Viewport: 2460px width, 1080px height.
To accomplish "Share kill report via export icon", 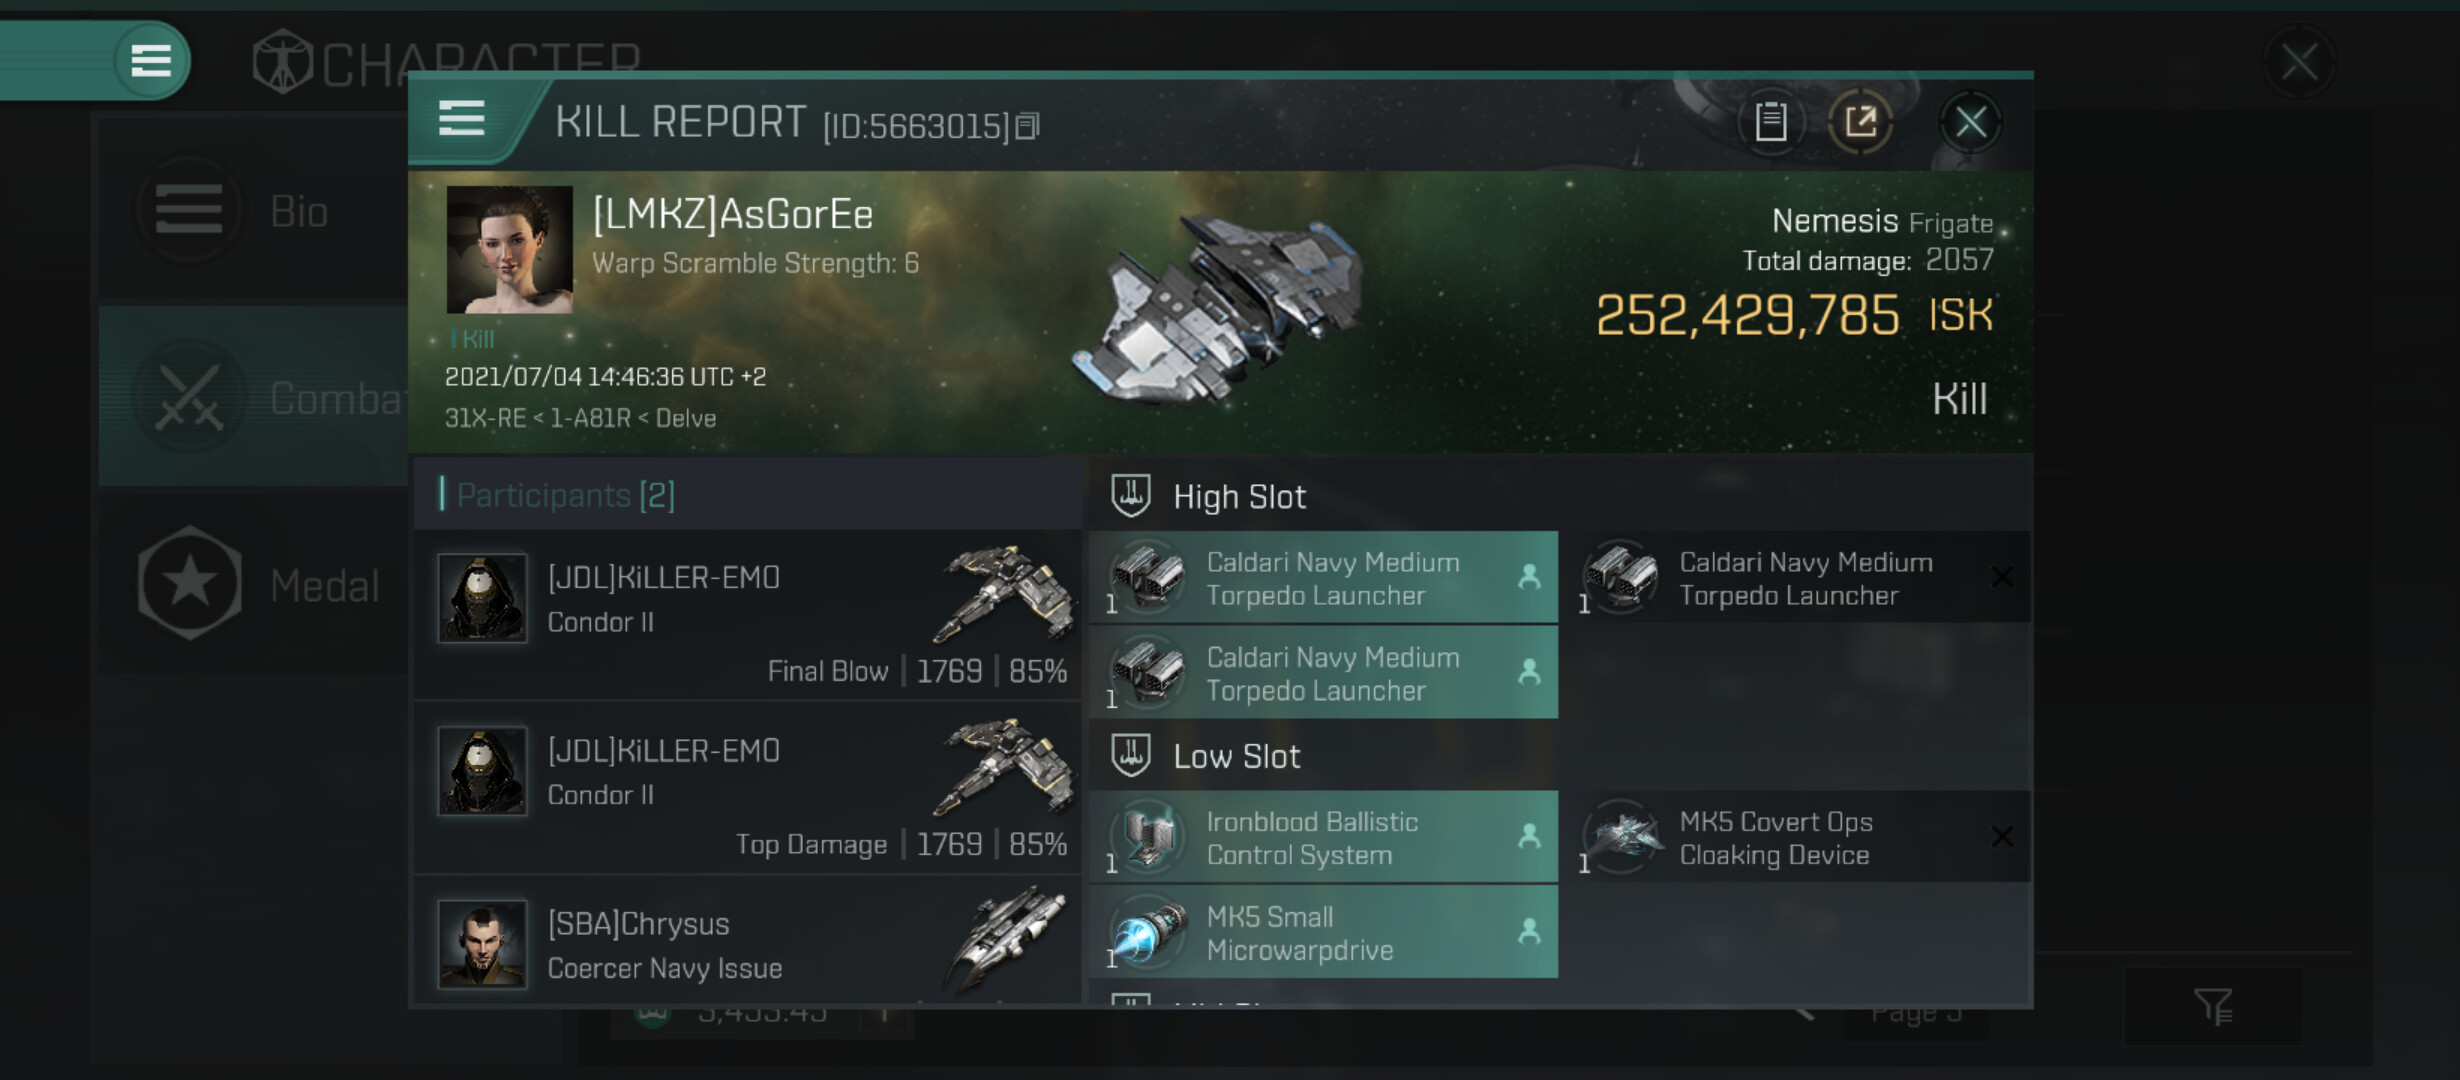I will pyautogui.click(x=1860, y=122).
